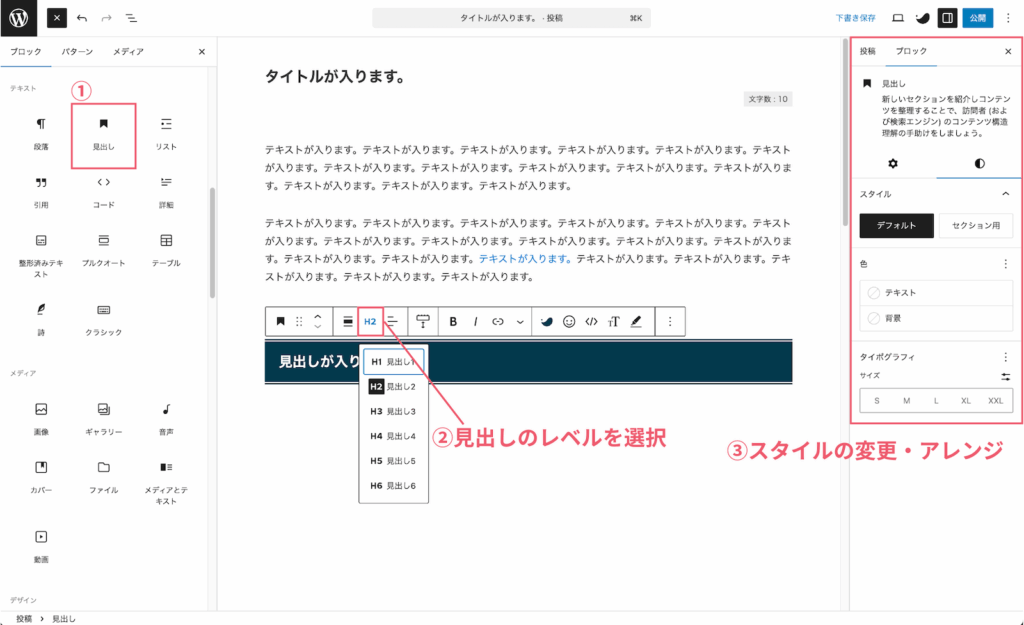Insert a 整形済みテキスト preformatted block
This screenshot has height=625, width=1024.
(x=41, y=256)
